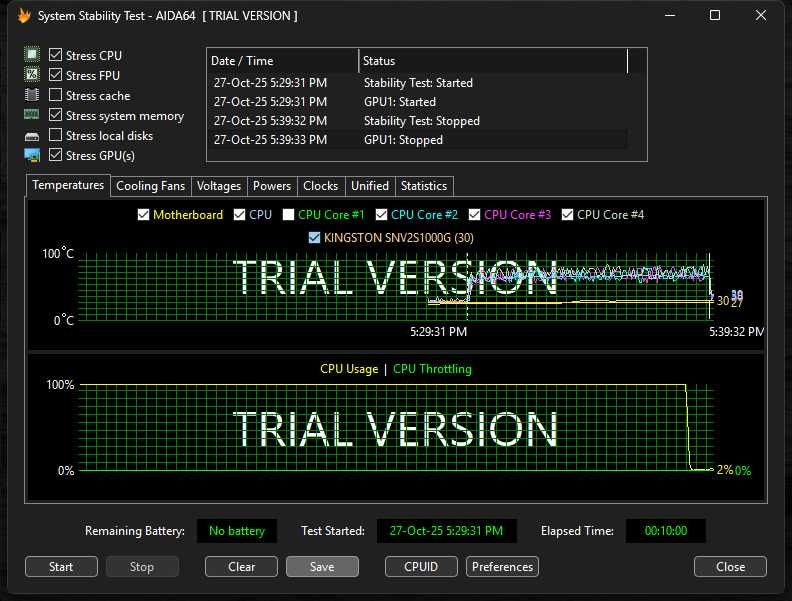Click the 5:39:32 PM time label on graph

(x=736, y=332)
